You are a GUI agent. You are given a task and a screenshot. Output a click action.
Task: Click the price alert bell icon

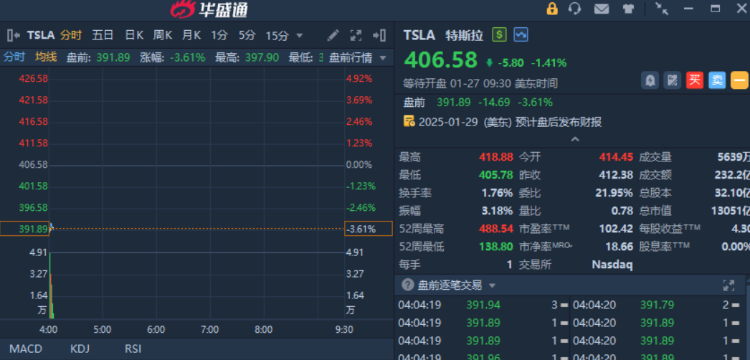(x=650, y=80)
